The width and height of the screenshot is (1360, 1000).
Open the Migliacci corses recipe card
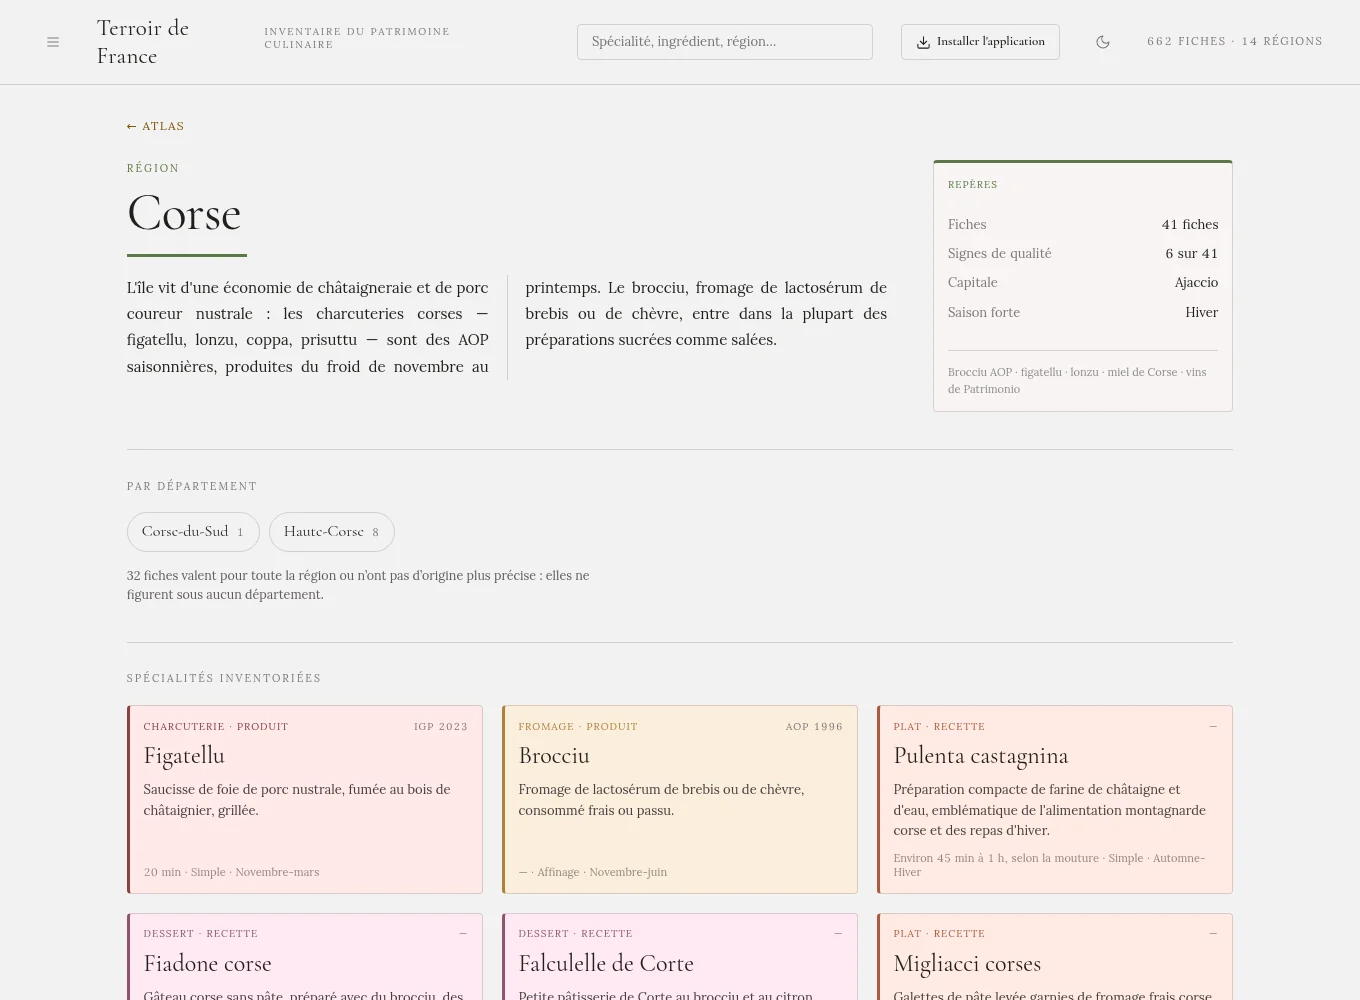pos(1055,957)
